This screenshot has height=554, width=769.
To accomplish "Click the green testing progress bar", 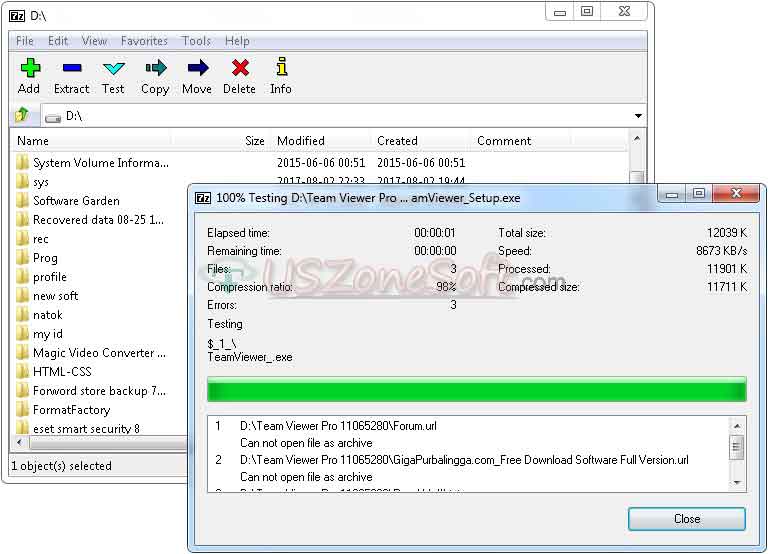I will tap(477, 390).
